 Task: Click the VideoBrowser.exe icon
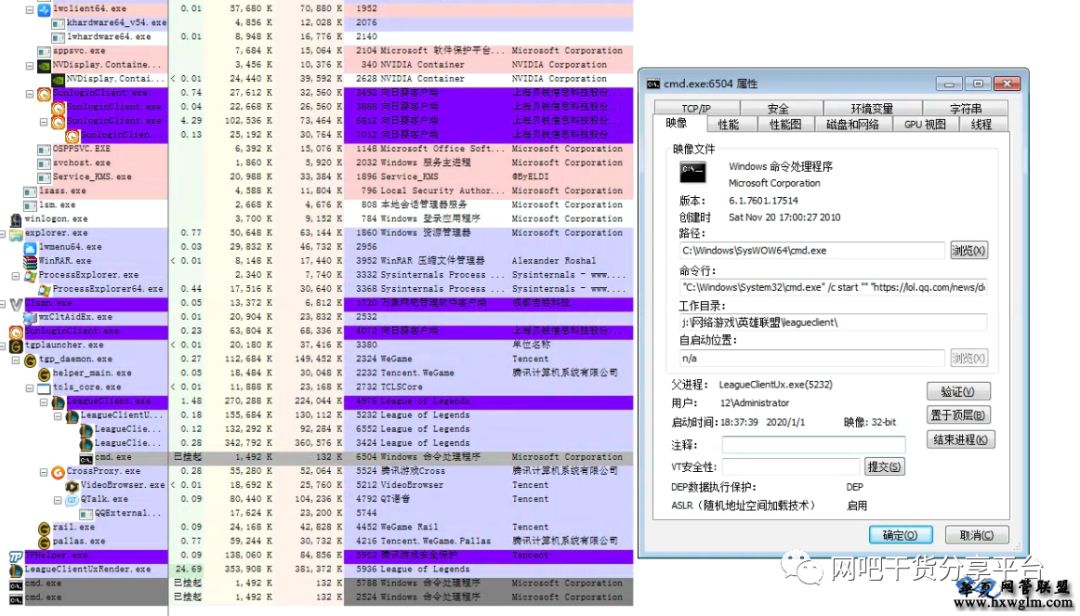click(72, 486)
